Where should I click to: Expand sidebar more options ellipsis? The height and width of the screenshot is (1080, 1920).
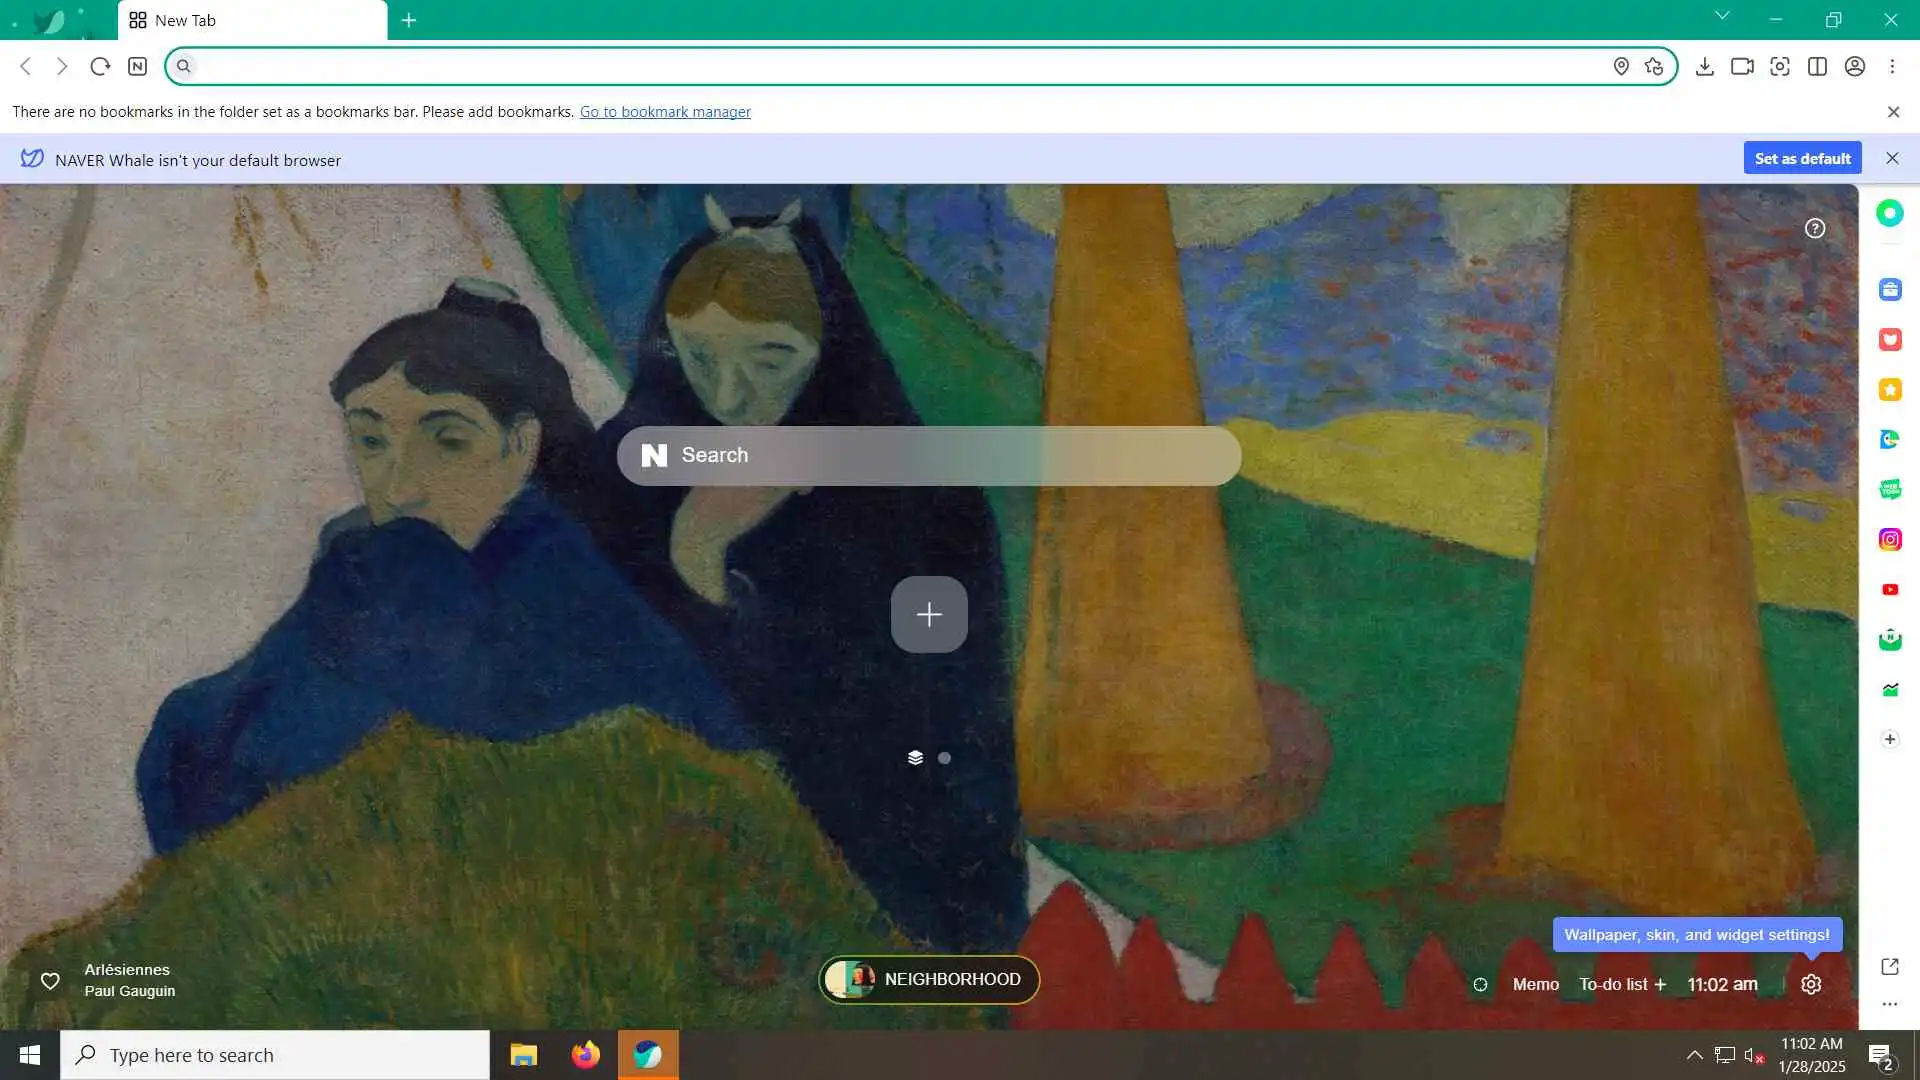(1889, 1004)
